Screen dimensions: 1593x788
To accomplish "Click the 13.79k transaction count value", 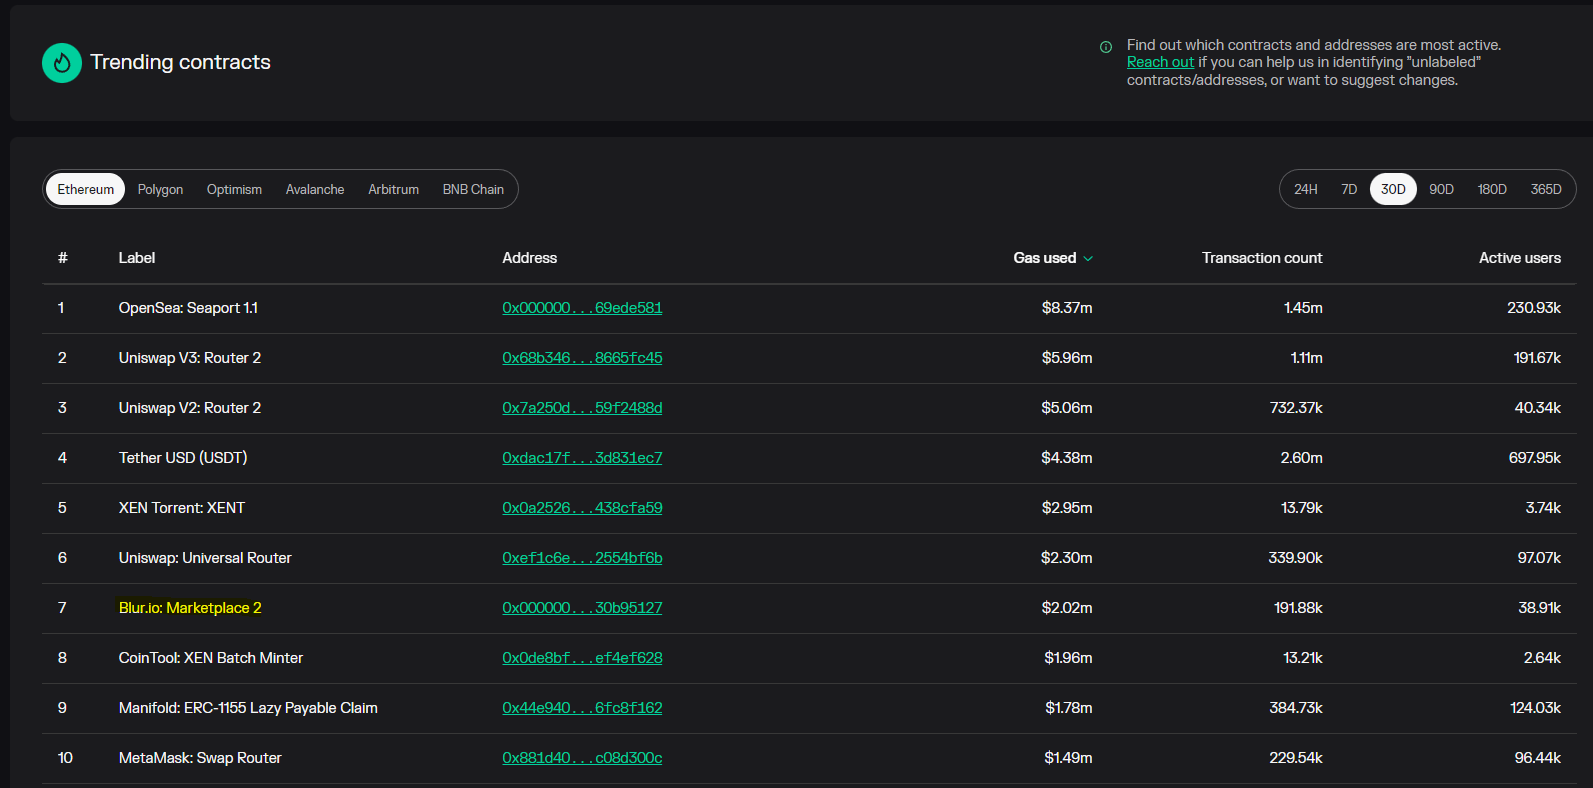I will pos(1302,508).
